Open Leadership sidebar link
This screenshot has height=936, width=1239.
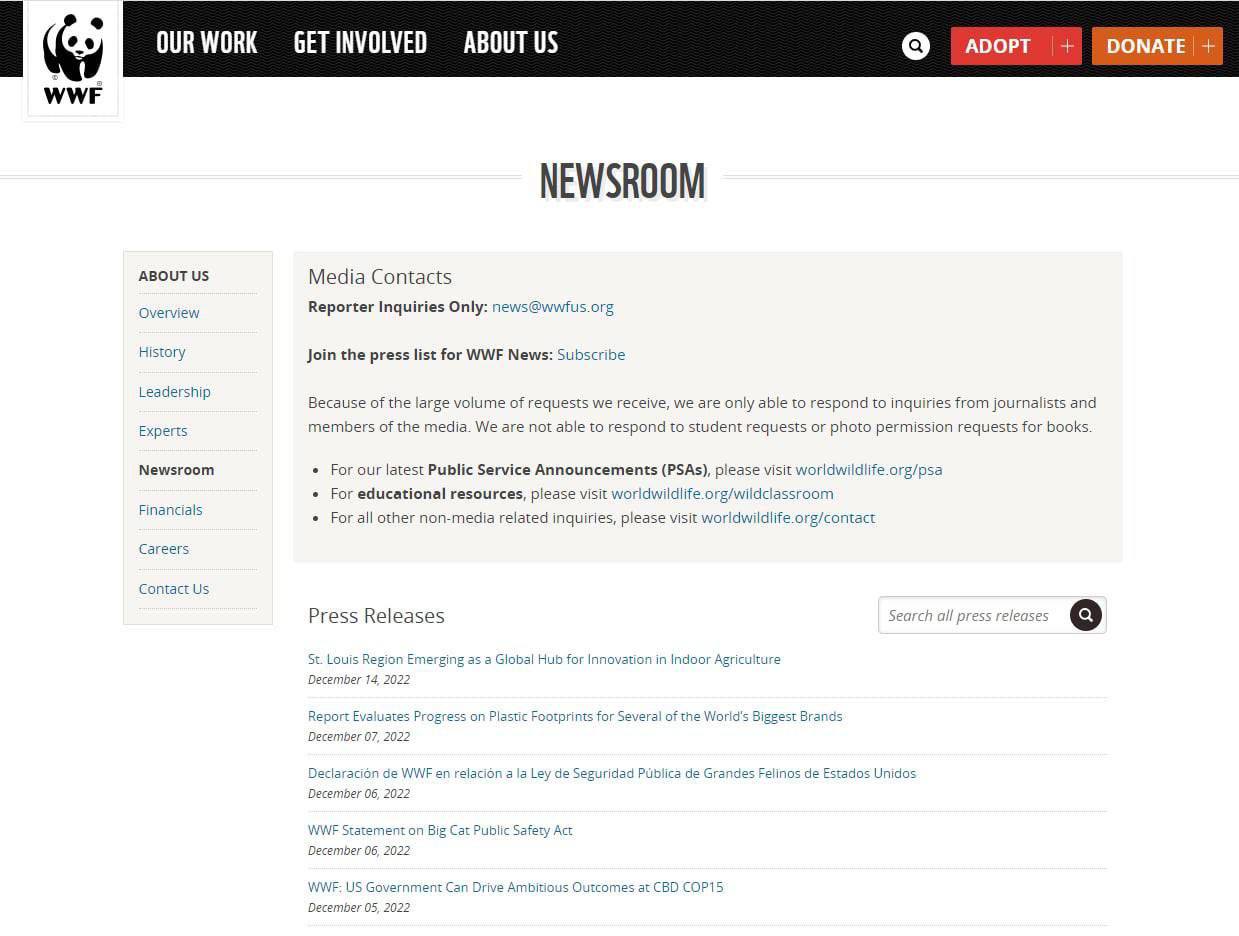tap(175, 392)
